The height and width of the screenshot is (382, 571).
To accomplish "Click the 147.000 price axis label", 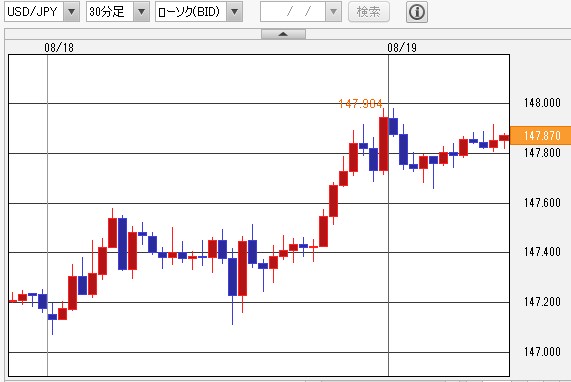I will [542, 352].
